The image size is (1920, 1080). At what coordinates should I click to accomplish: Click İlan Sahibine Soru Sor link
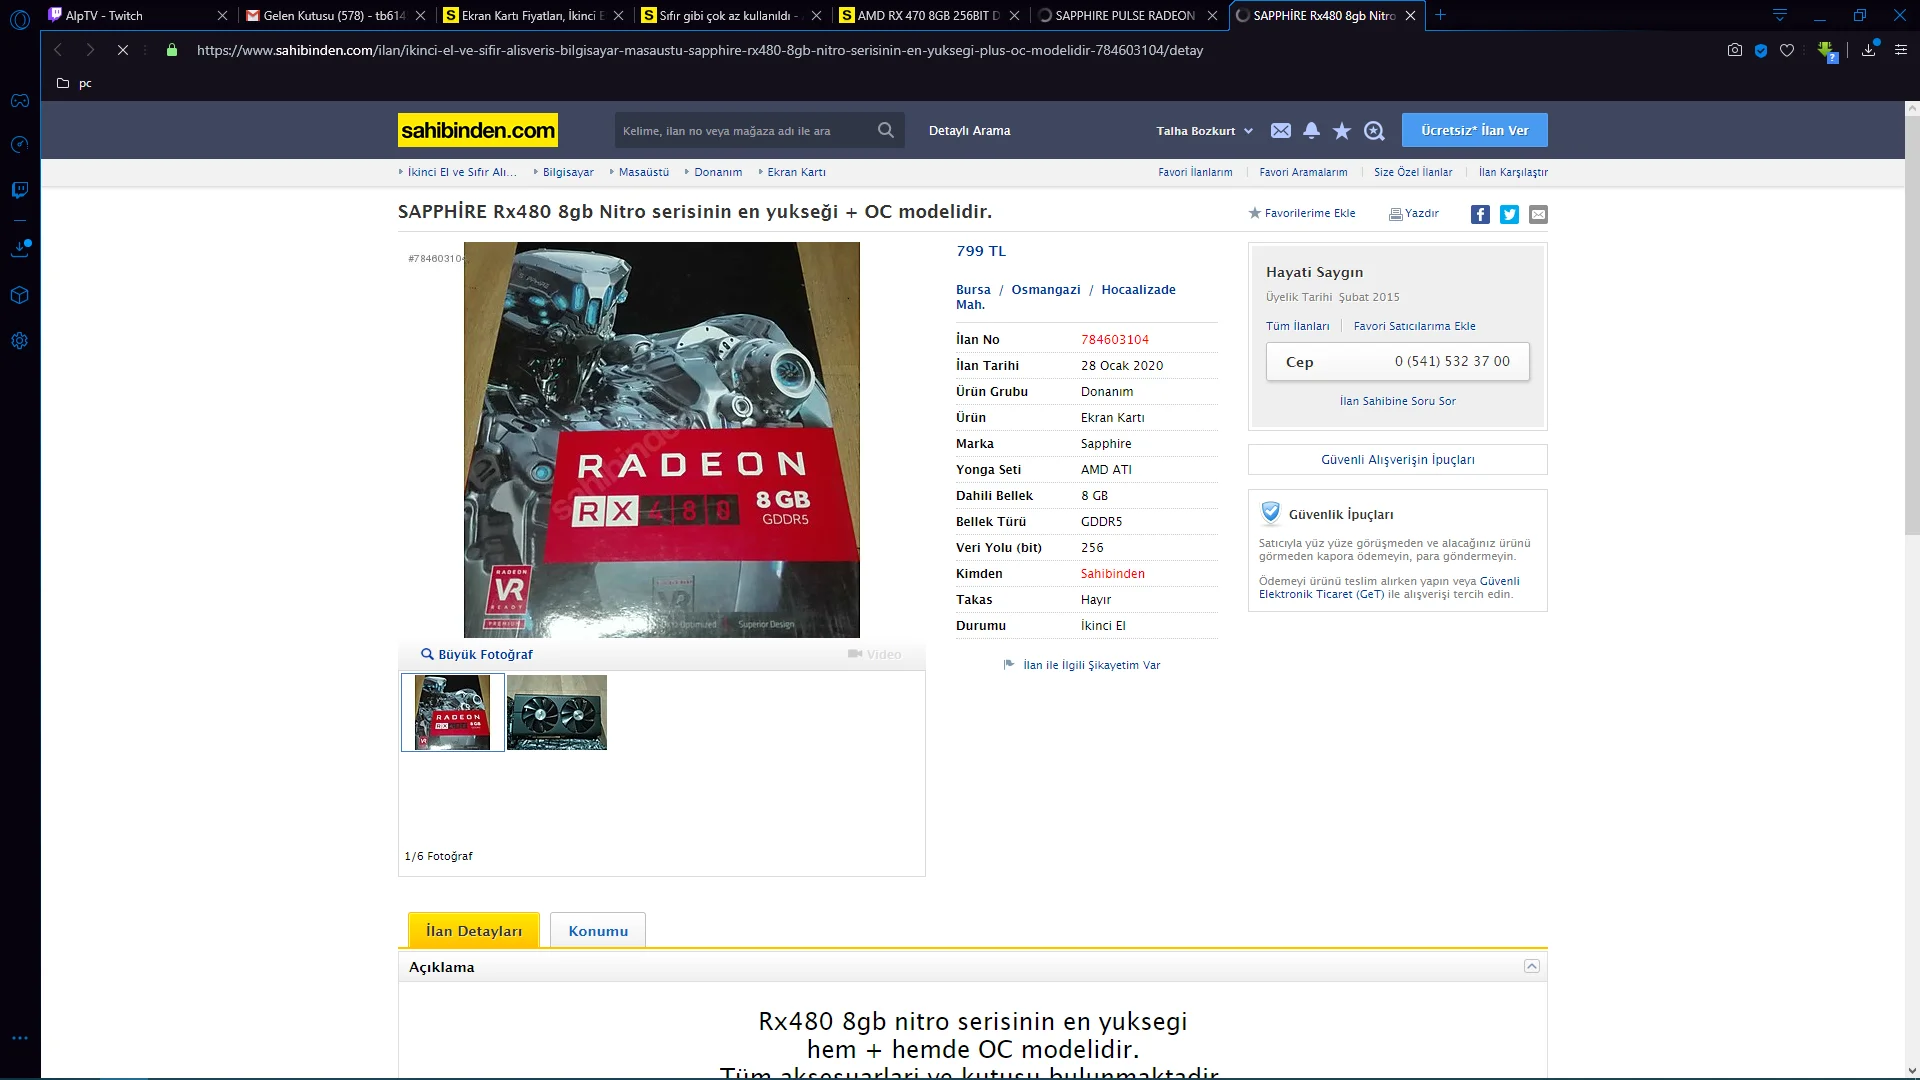[x=1397, y=401]
